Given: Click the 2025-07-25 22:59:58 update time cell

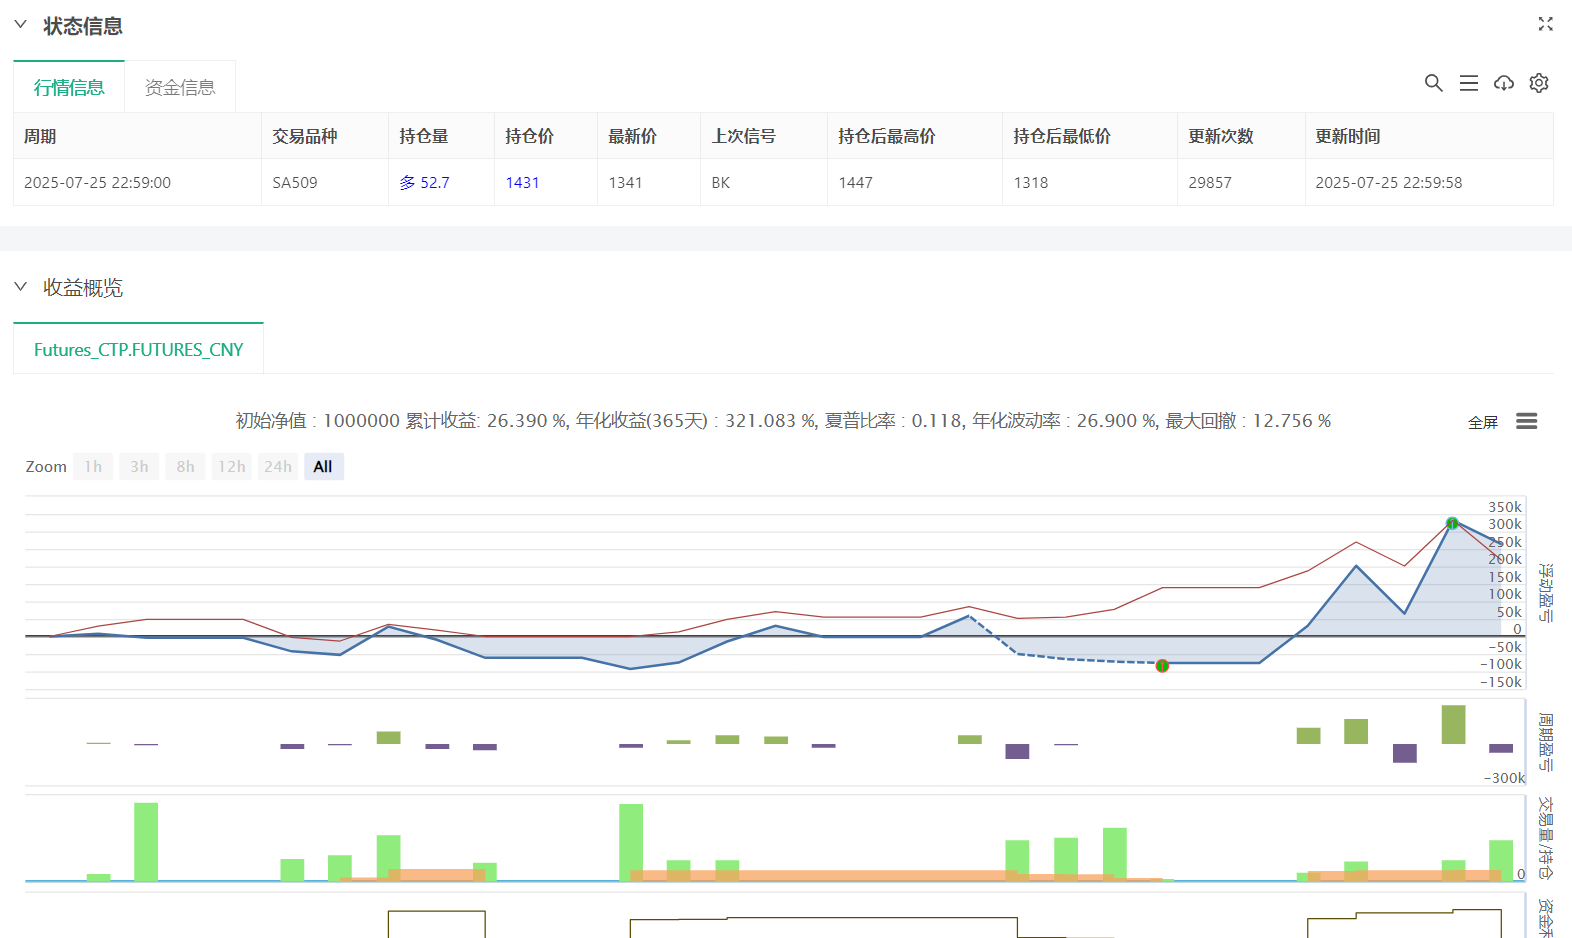Looking at the screenshot, I should pyautogui.click(x=1429, y=182).
